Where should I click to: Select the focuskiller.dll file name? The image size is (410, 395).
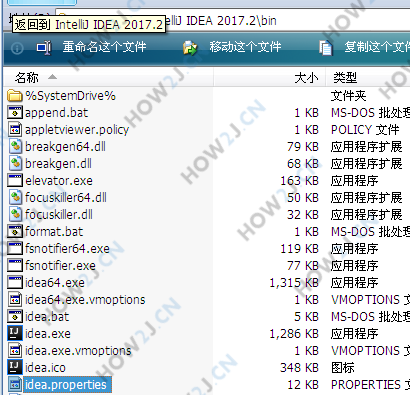coord(59,215)
